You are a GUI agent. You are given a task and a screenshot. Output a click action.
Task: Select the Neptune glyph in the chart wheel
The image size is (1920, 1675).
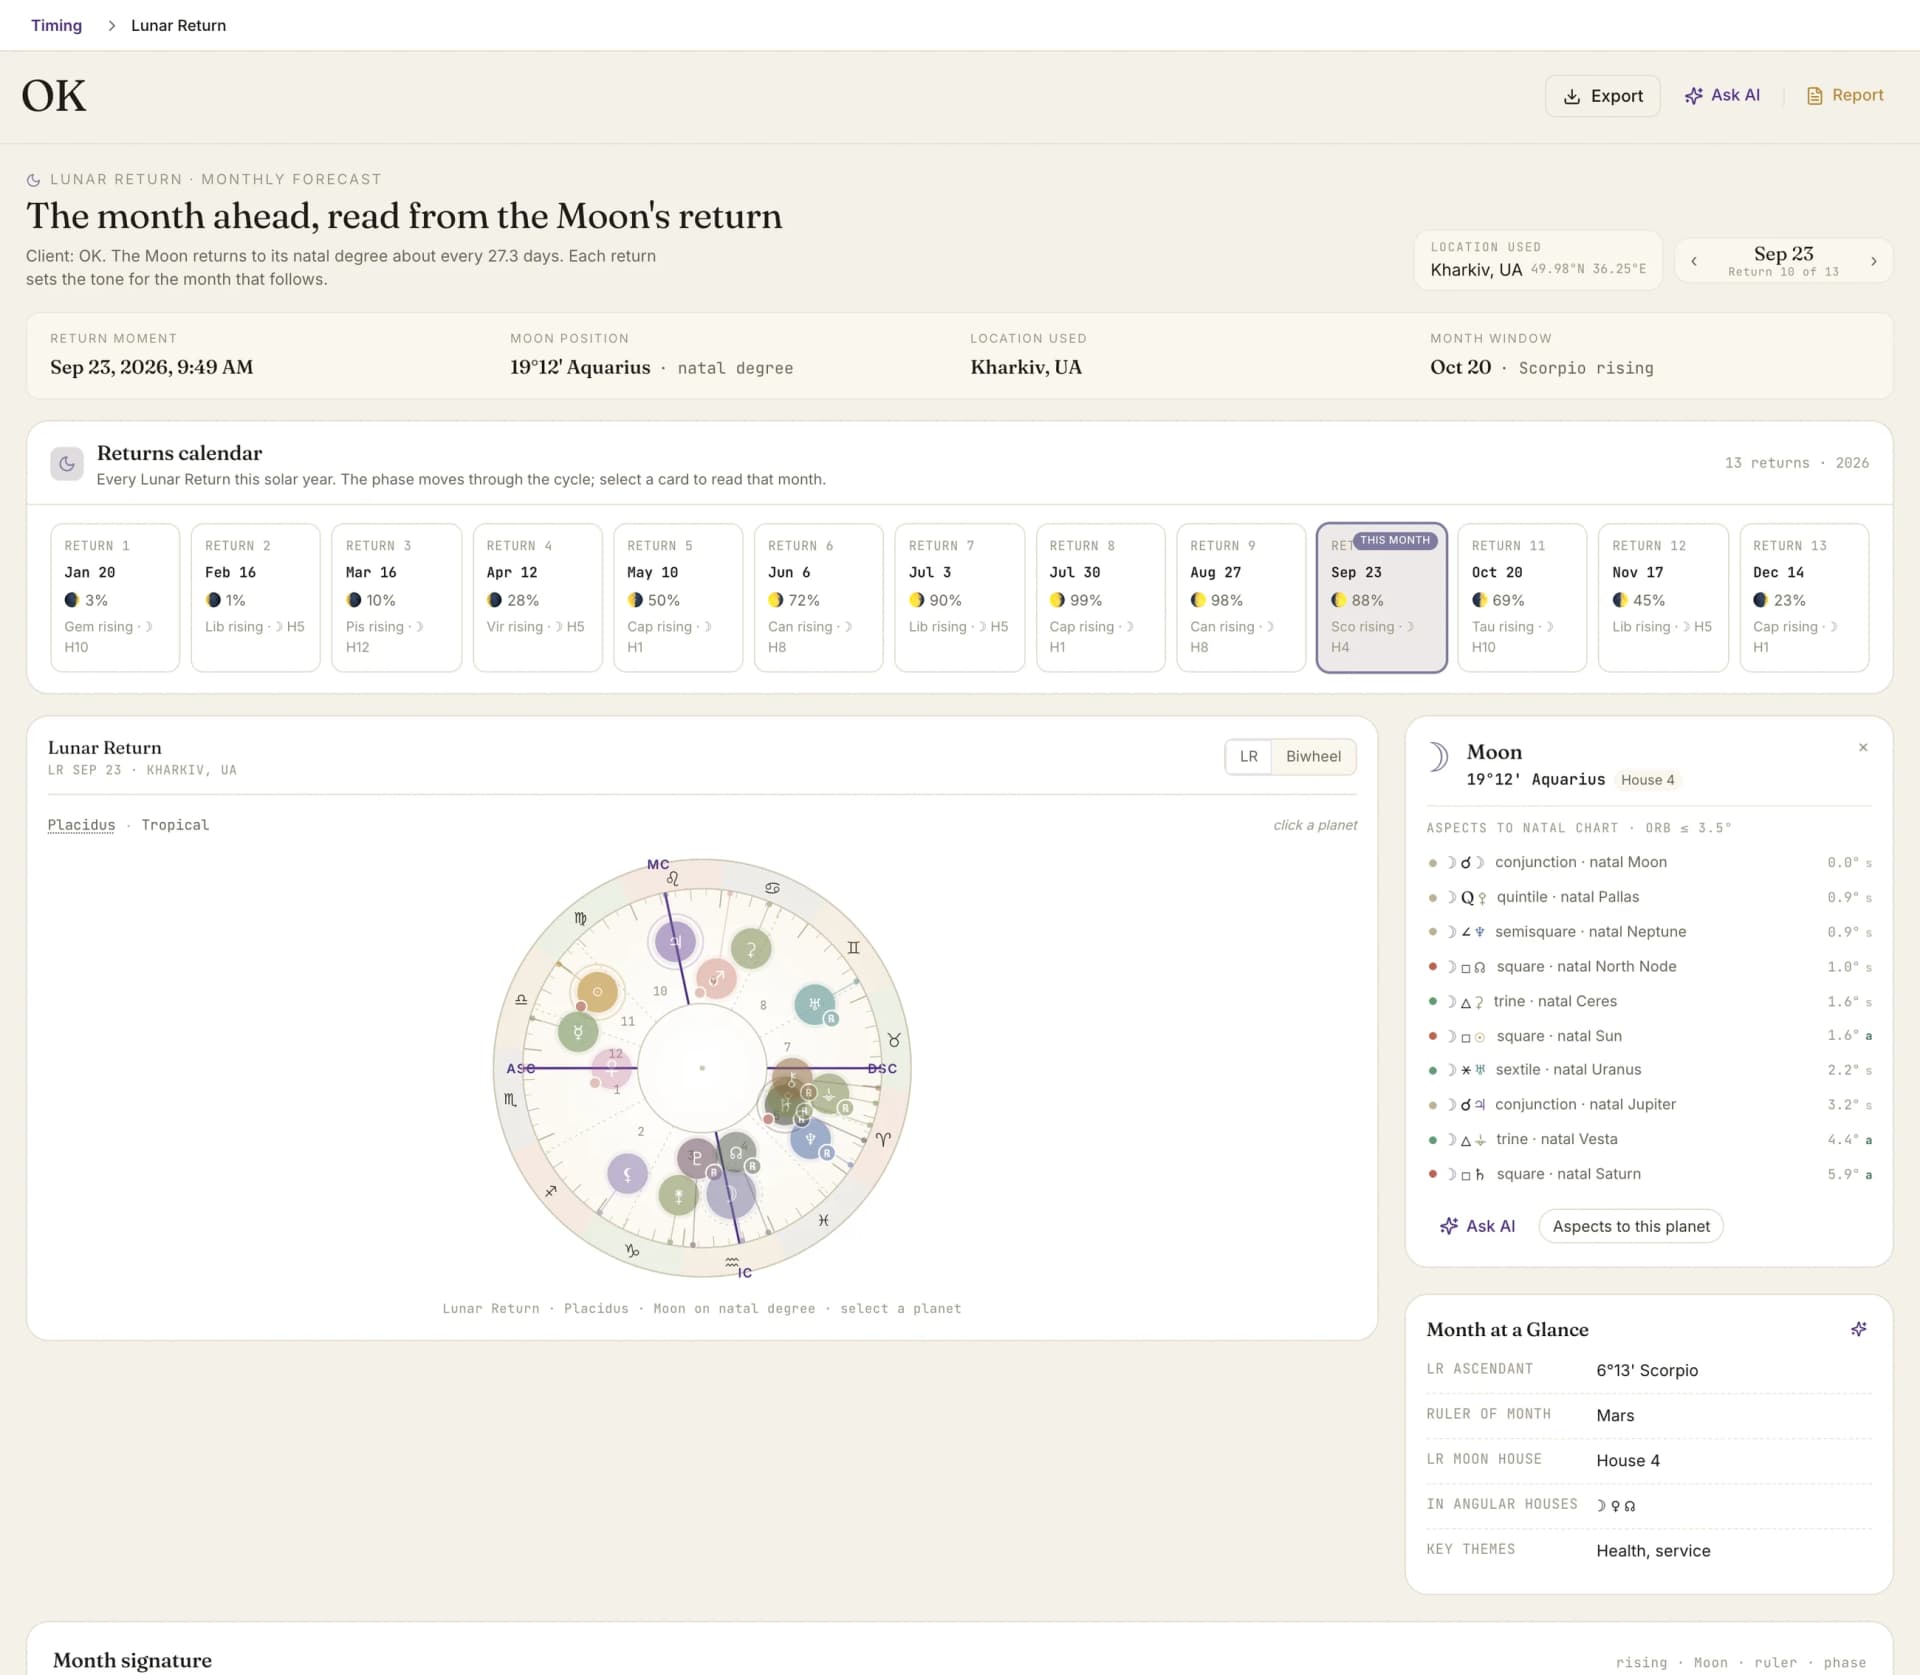810,1138
